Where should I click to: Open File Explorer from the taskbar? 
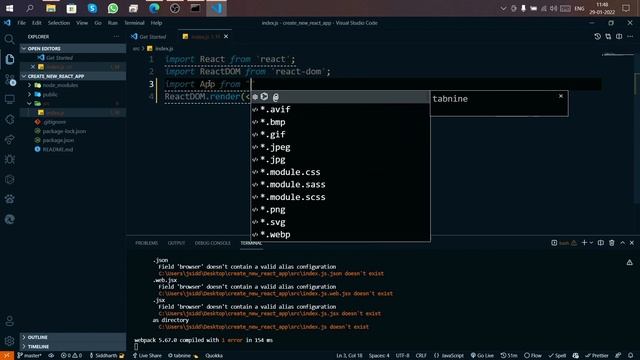[51, 8]
